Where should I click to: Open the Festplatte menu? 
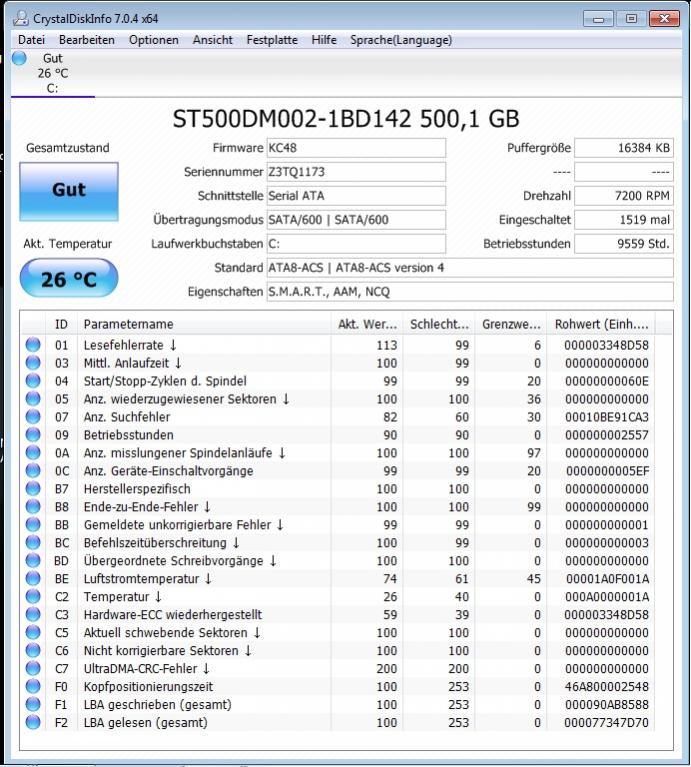[272, 40]
